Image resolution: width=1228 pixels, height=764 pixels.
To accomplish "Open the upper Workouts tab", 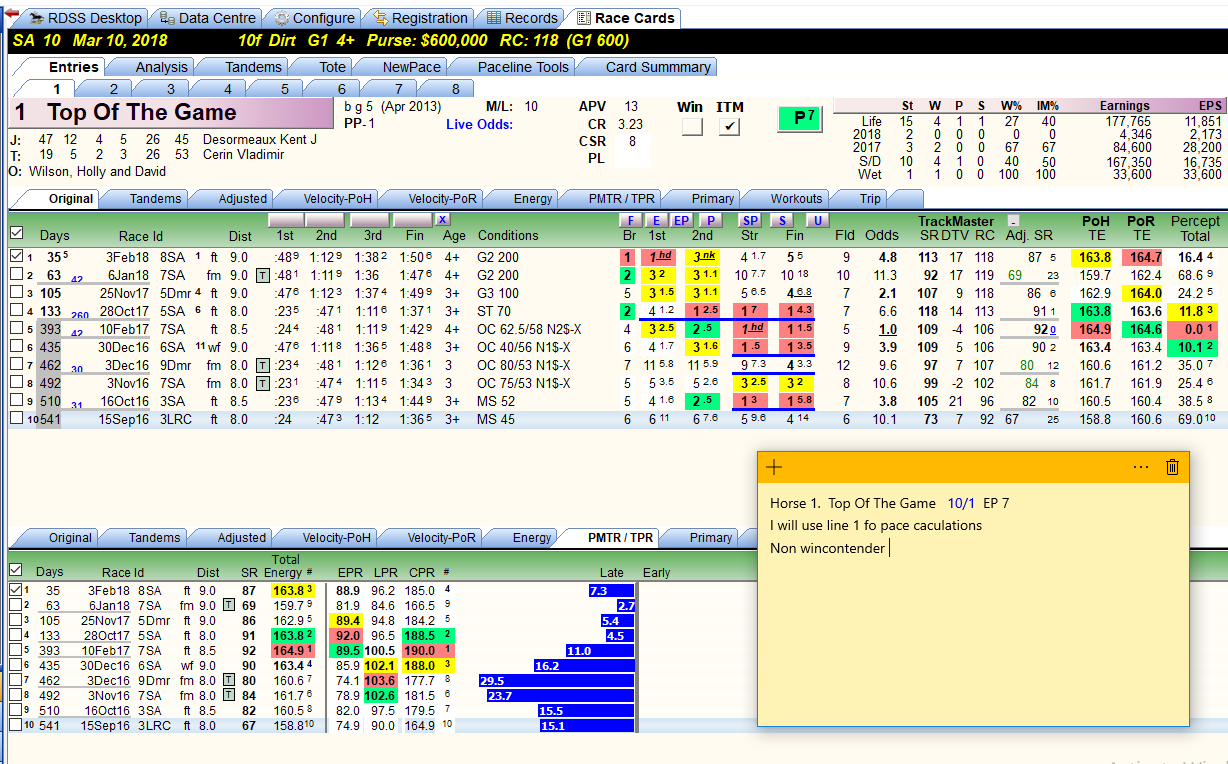I will pos(796,198).
